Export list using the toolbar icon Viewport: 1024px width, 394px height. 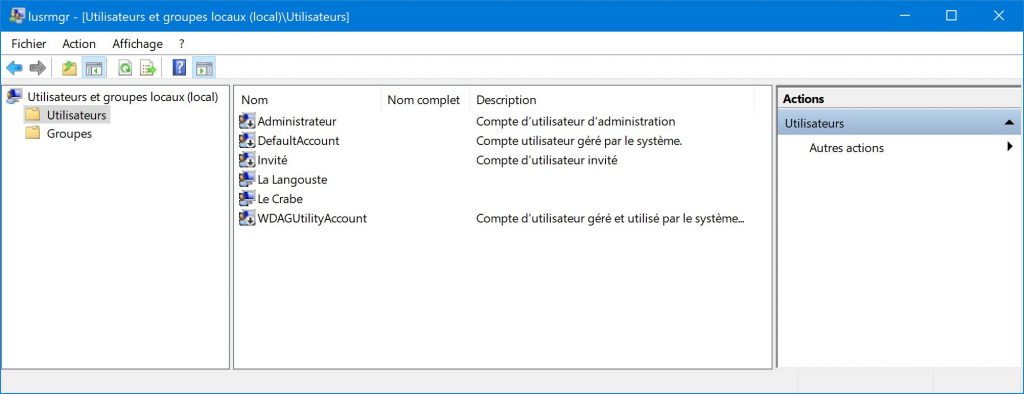pyautogui.click(x=148, y=68)
